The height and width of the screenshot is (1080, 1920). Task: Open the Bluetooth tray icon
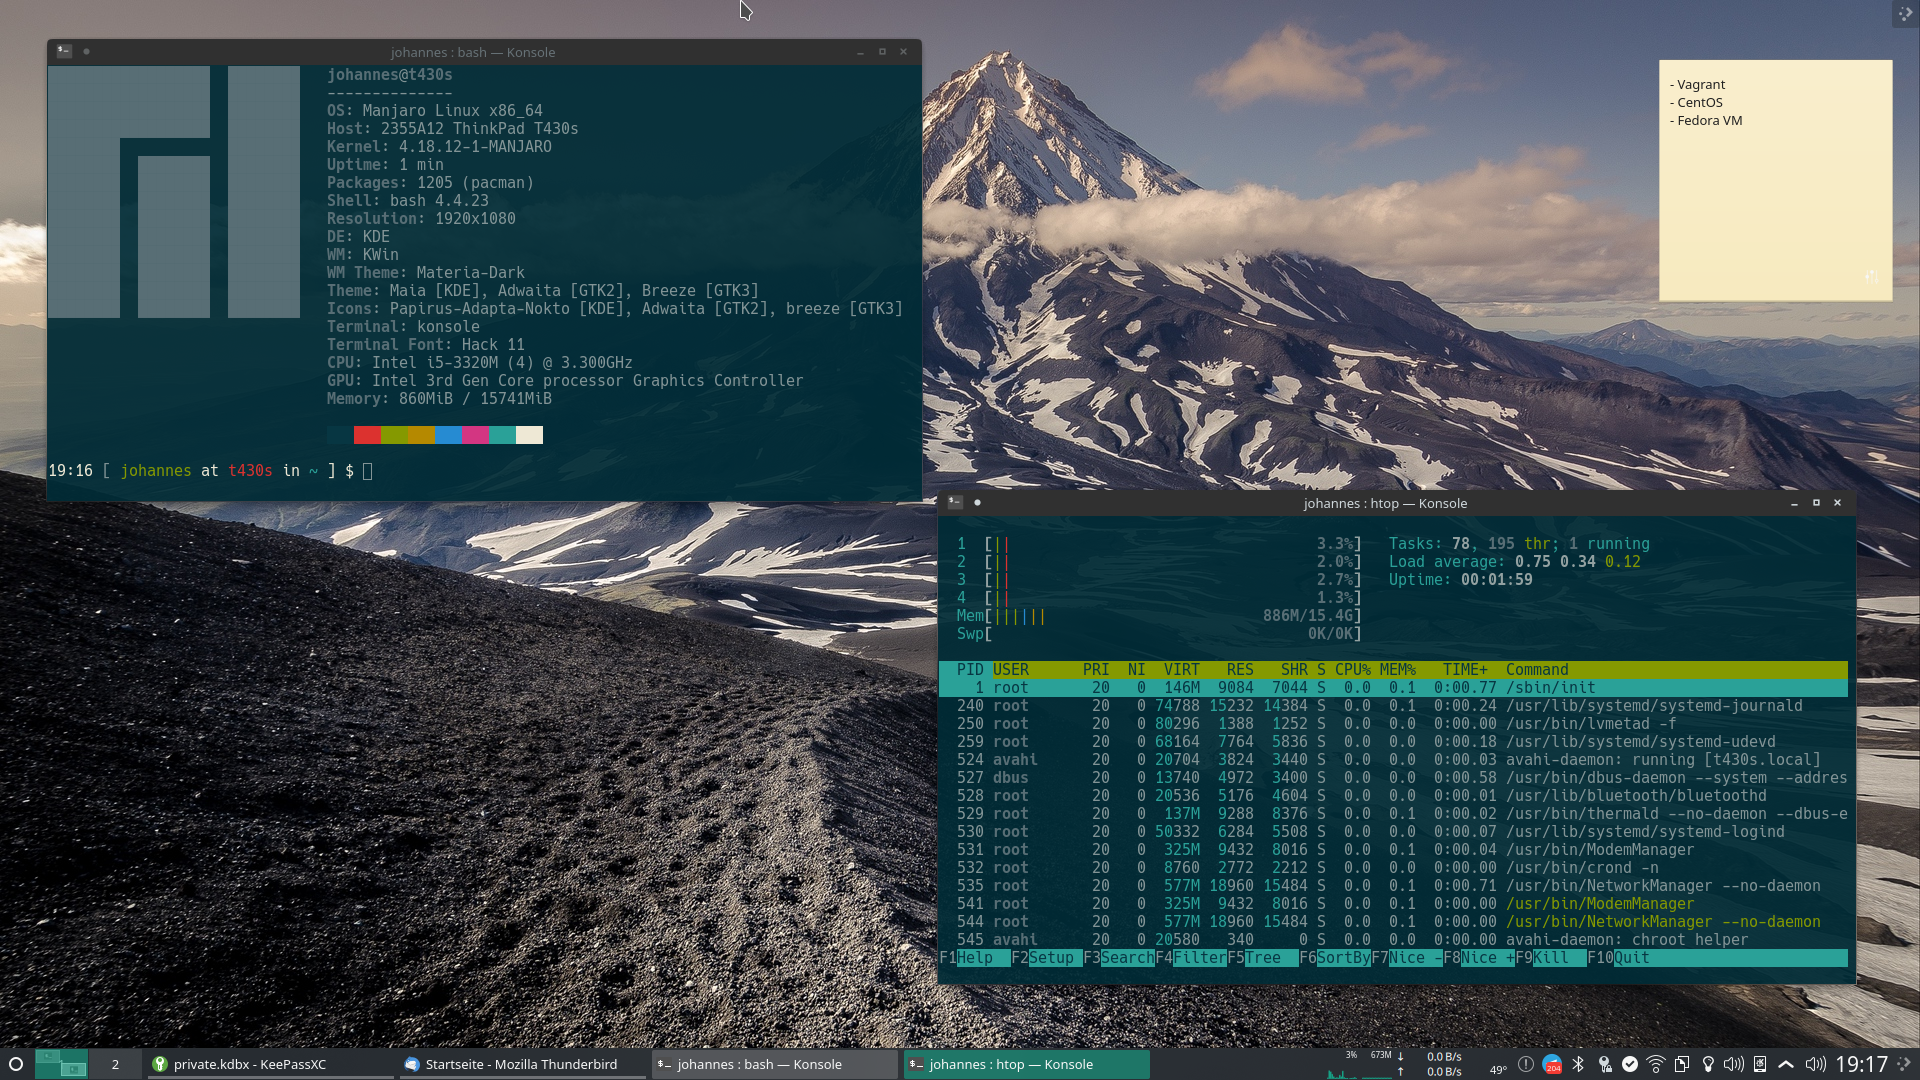coord(1578,1064)
